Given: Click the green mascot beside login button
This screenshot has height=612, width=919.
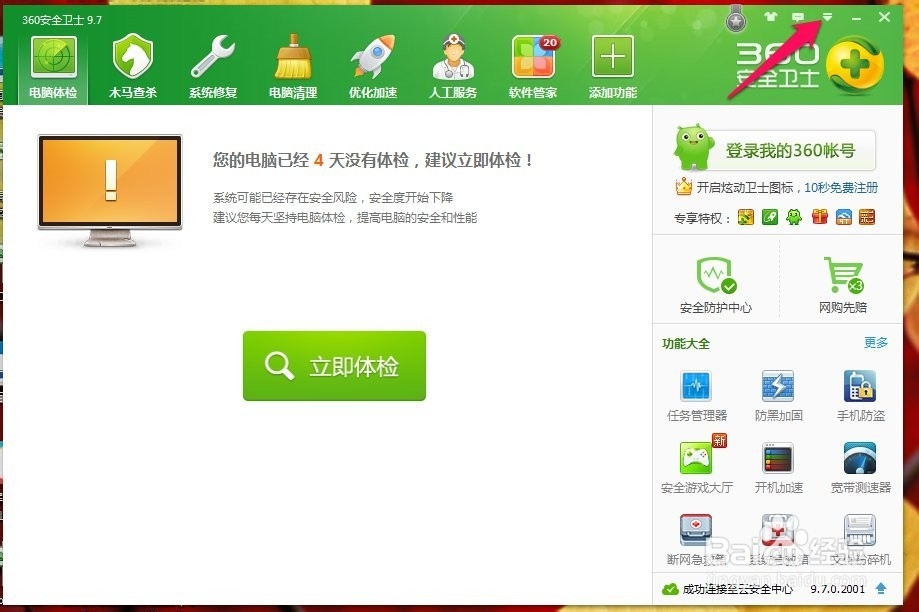Looking at the screenshot, I should point(693,147).
